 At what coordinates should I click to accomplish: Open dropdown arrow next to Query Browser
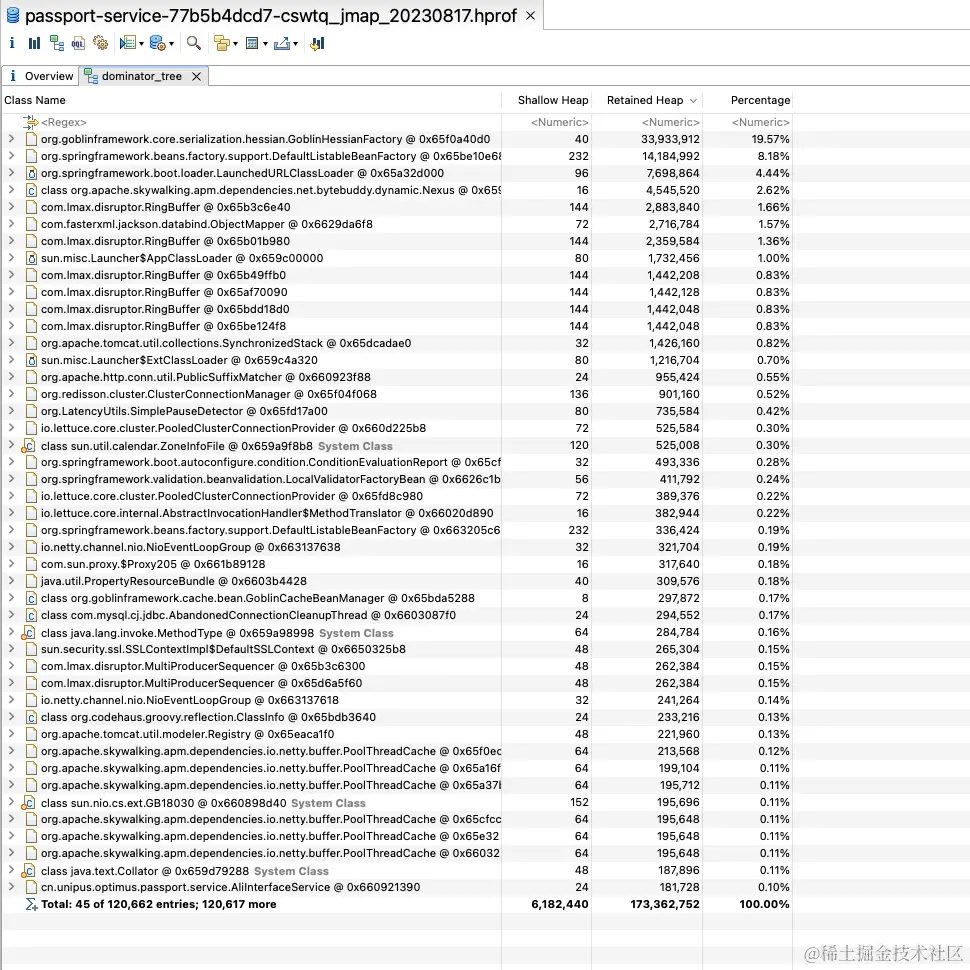171,43
